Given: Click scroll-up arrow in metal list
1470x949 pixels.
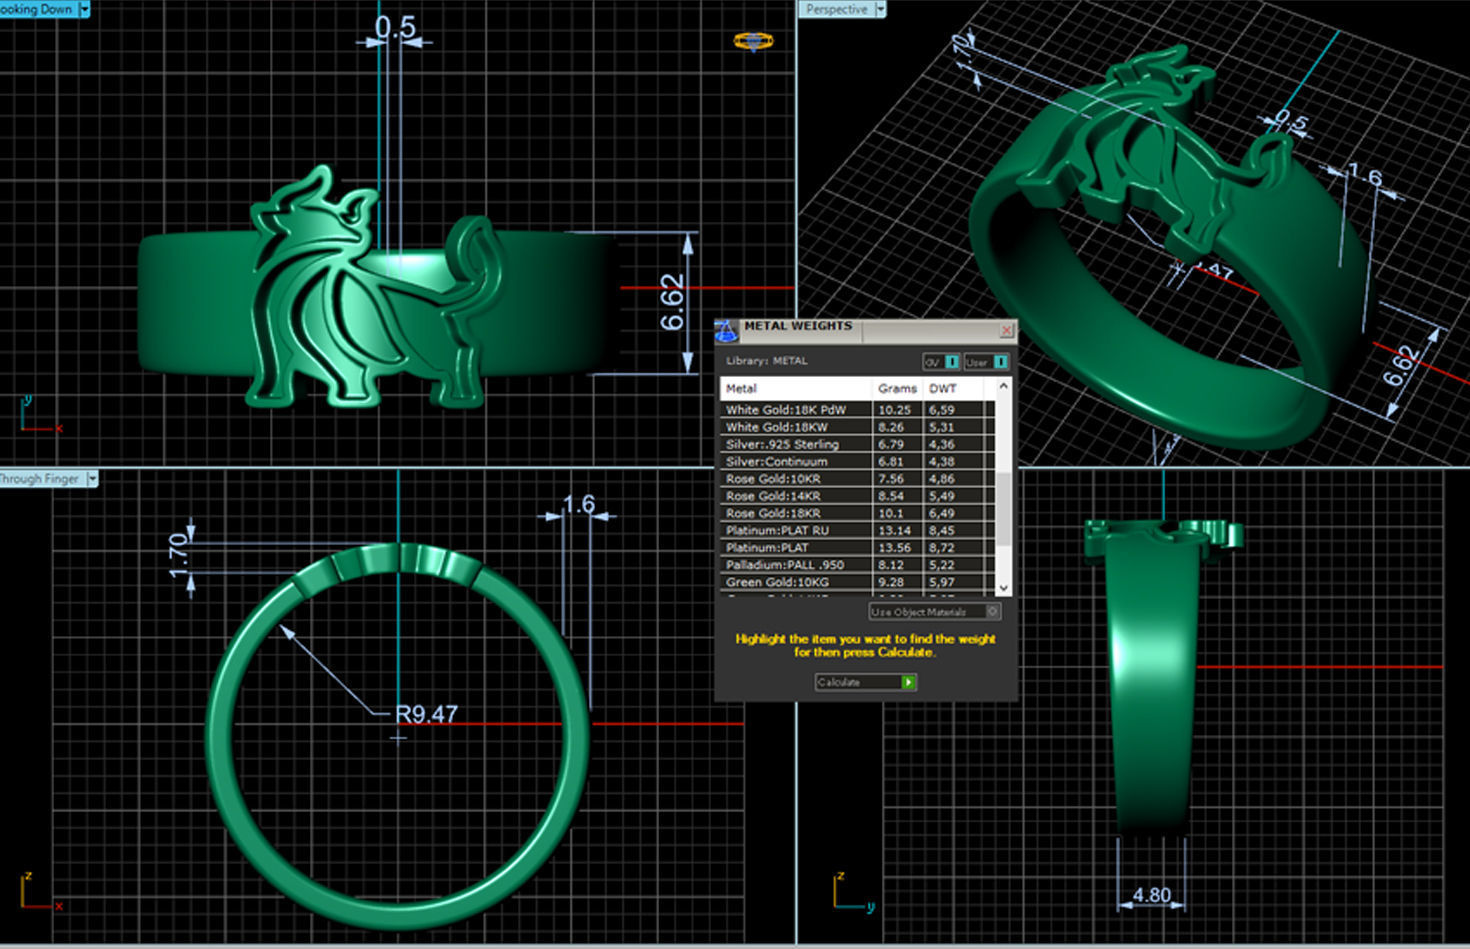Looking at the screenshot, I should [x=1004, y=386].
